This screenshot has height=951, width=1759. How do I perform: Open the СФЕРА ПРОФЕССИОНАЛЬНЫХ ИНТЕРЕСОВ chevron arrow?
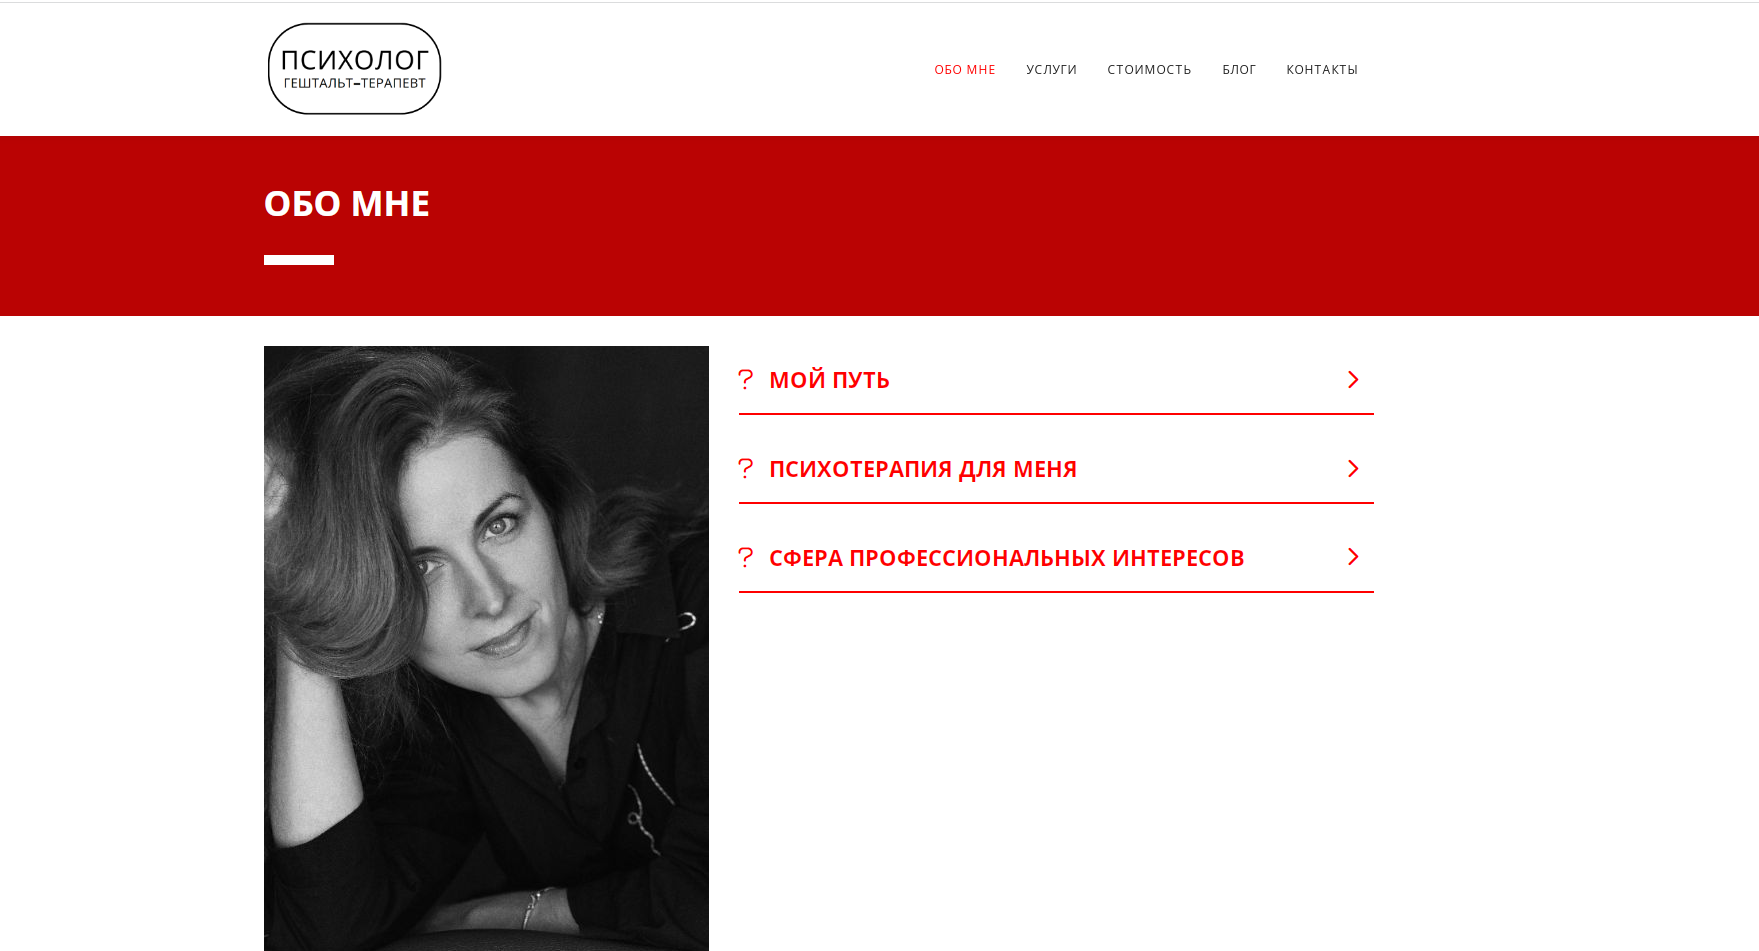pyautogui.click(x=1353, y=556)
